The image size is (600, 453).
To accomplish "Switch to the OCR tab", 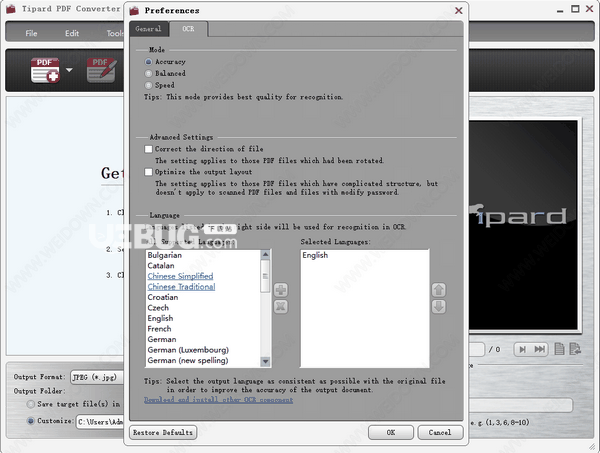I will [x=188, y=29].
